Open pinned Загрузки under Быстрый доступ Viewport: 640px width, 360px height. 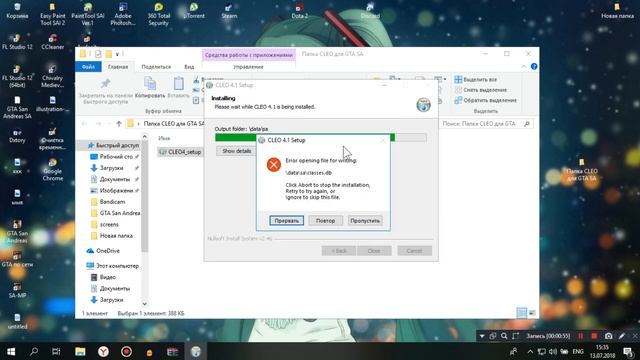111,168
